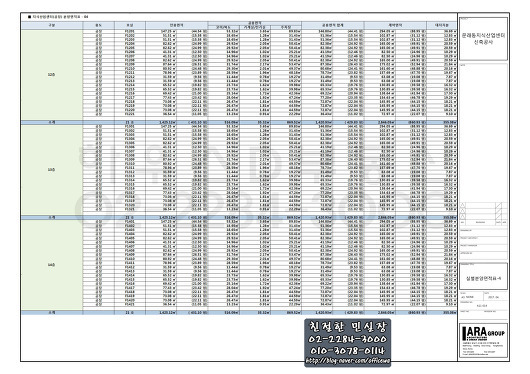Click the project title 문래동지식산업센터 신축공사

click(x=483, y=39)
